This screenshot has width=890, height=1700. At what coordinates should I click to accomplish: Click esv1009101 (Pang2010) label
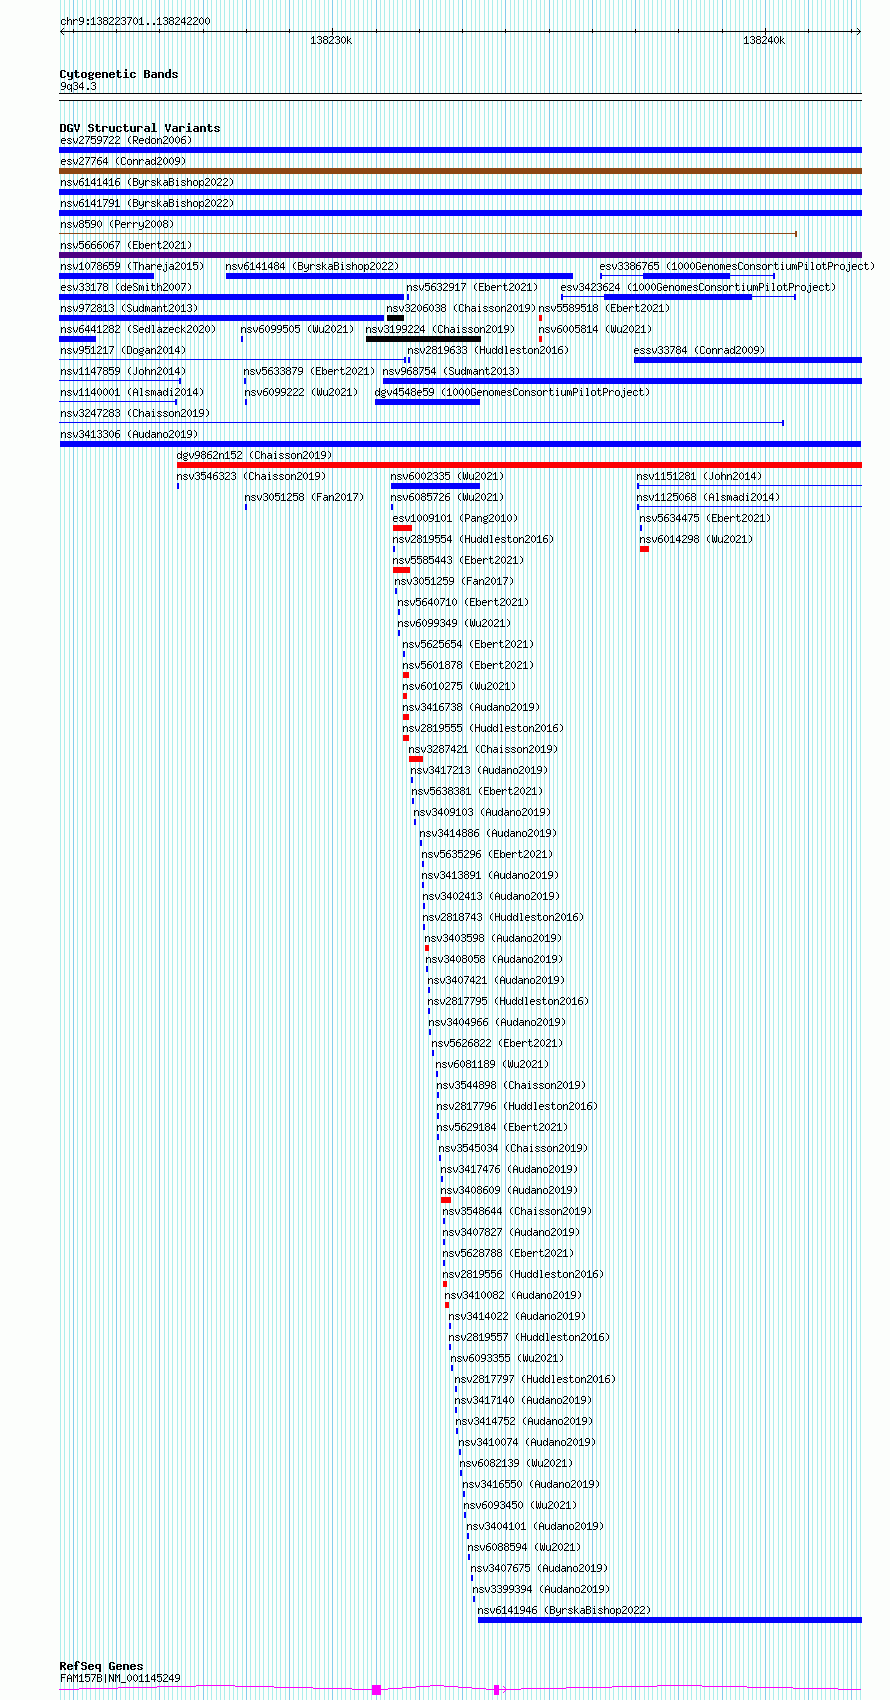pyautogui.click(x=455, y=518)
